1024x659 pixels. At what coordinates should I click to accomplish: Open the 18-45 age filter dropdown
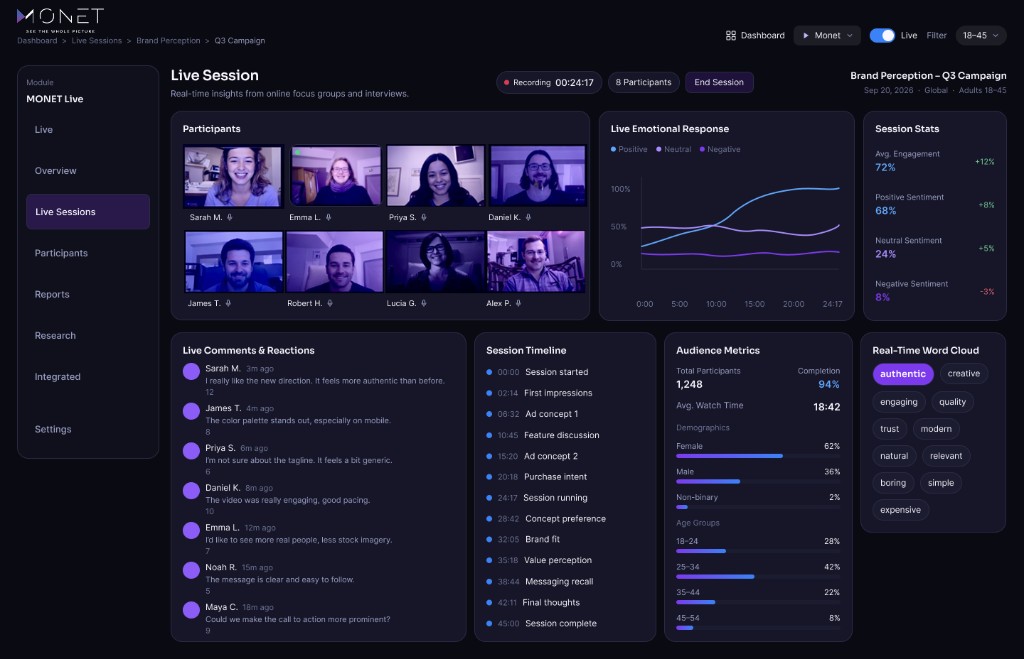click(980, 35)
